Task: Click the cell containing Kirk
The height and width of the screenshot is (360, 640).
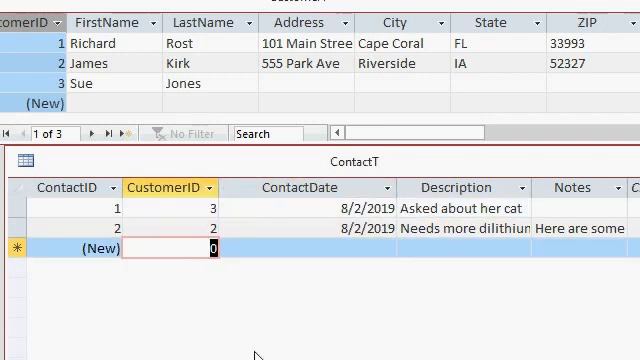Action: (211, 63)
